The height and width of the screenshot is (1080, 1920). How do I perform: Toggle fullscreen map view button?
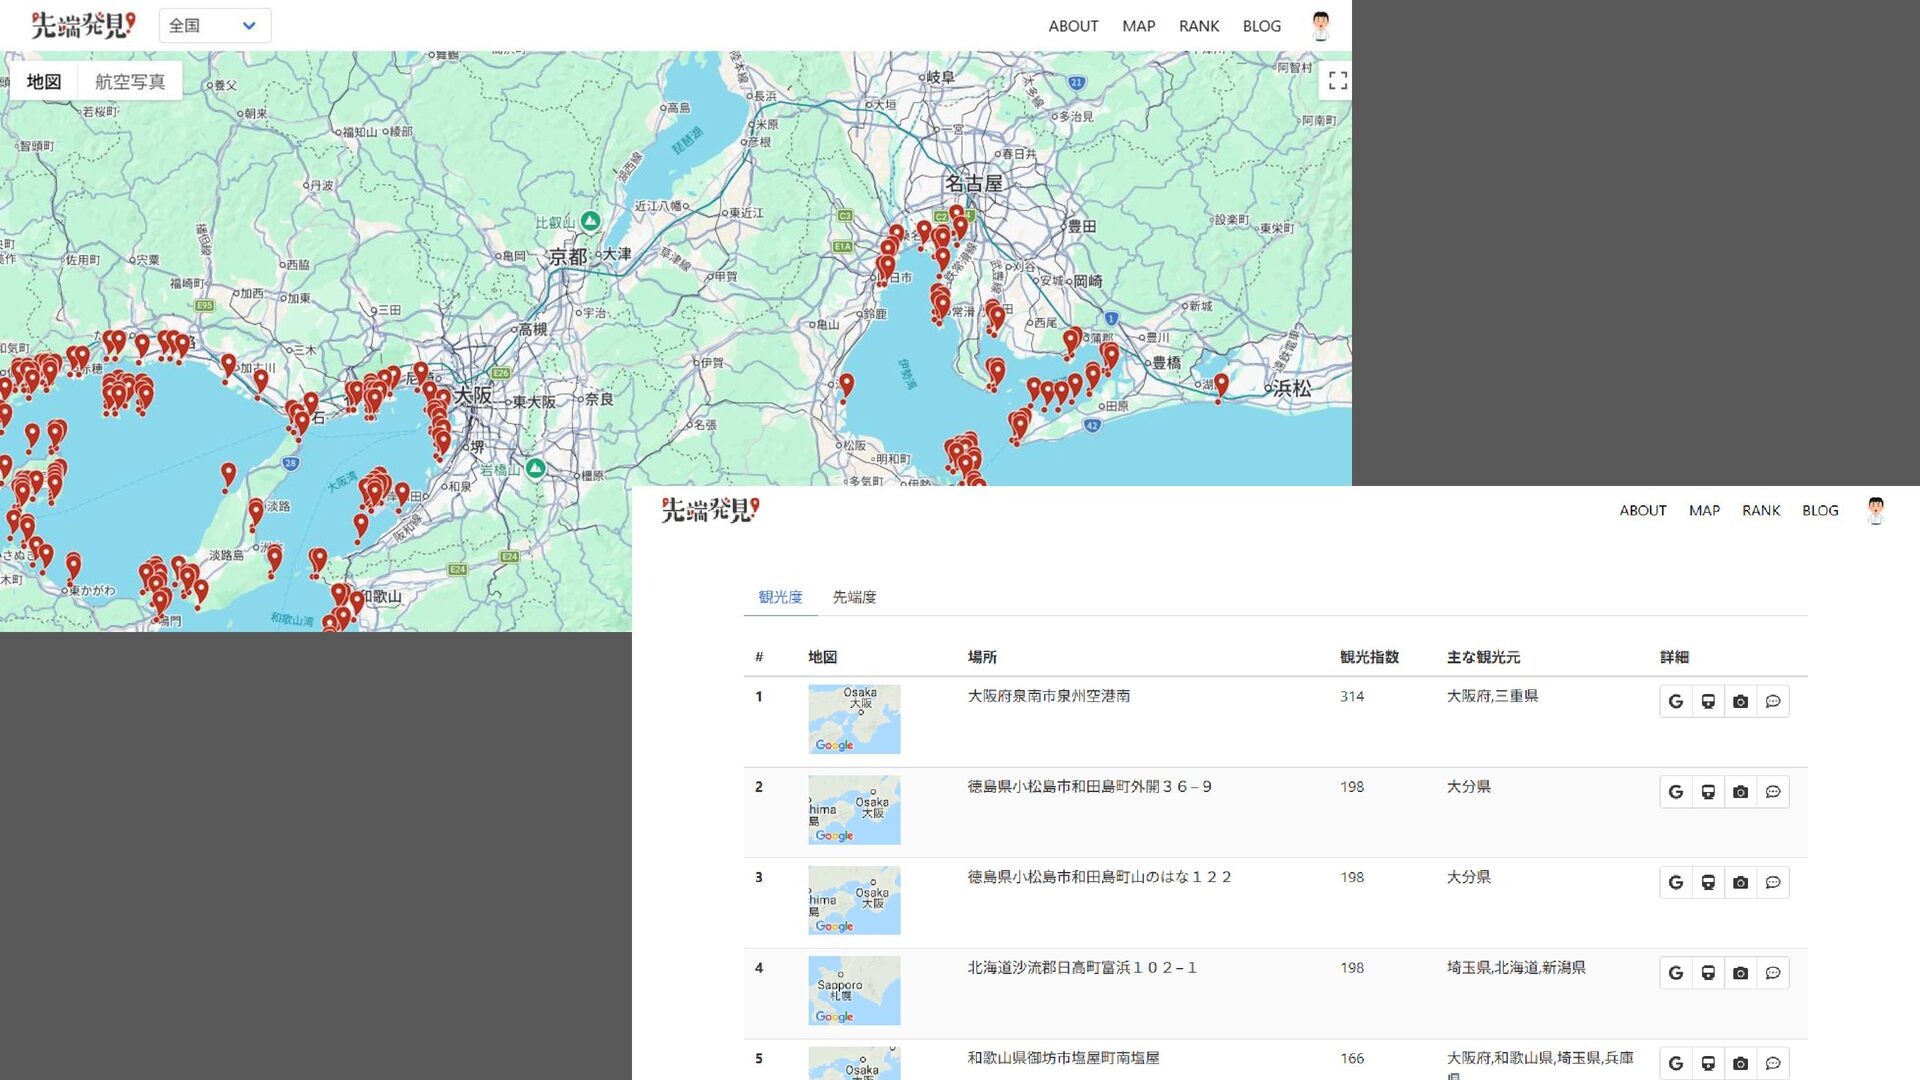1337,81
